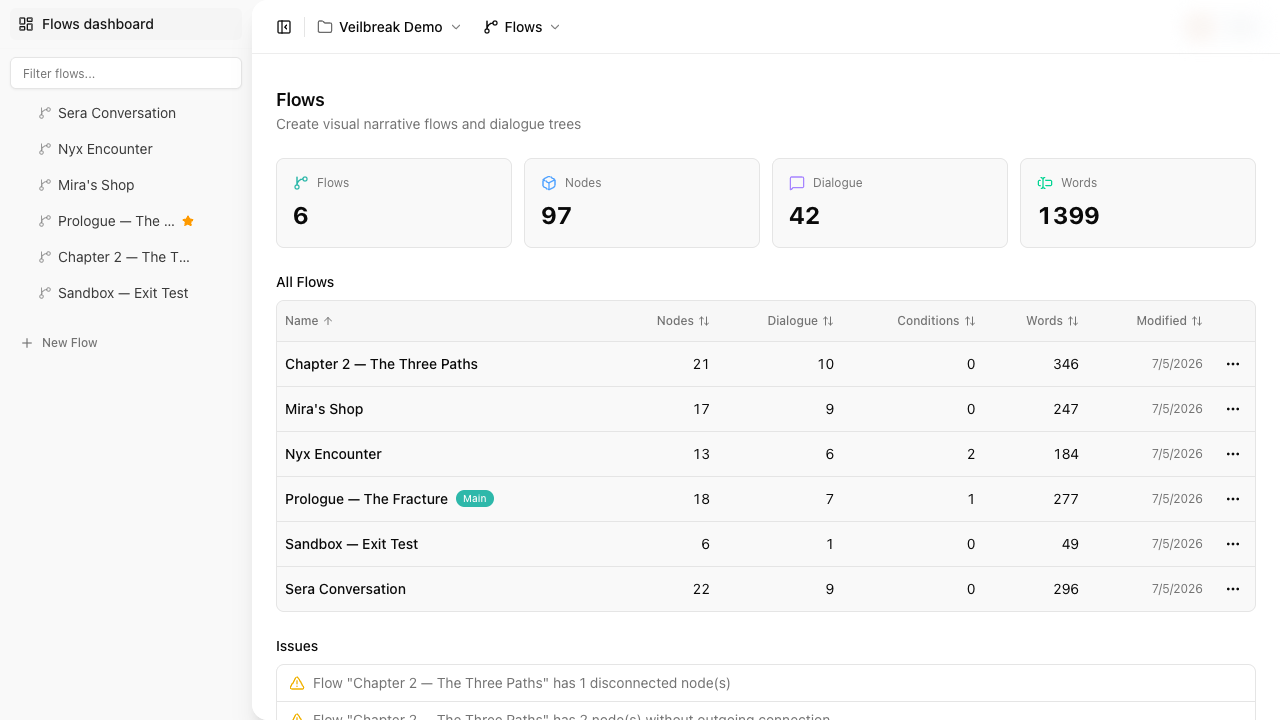
Task: Open Sera Conversation row in the table
Action: click(x=766, y=589)
